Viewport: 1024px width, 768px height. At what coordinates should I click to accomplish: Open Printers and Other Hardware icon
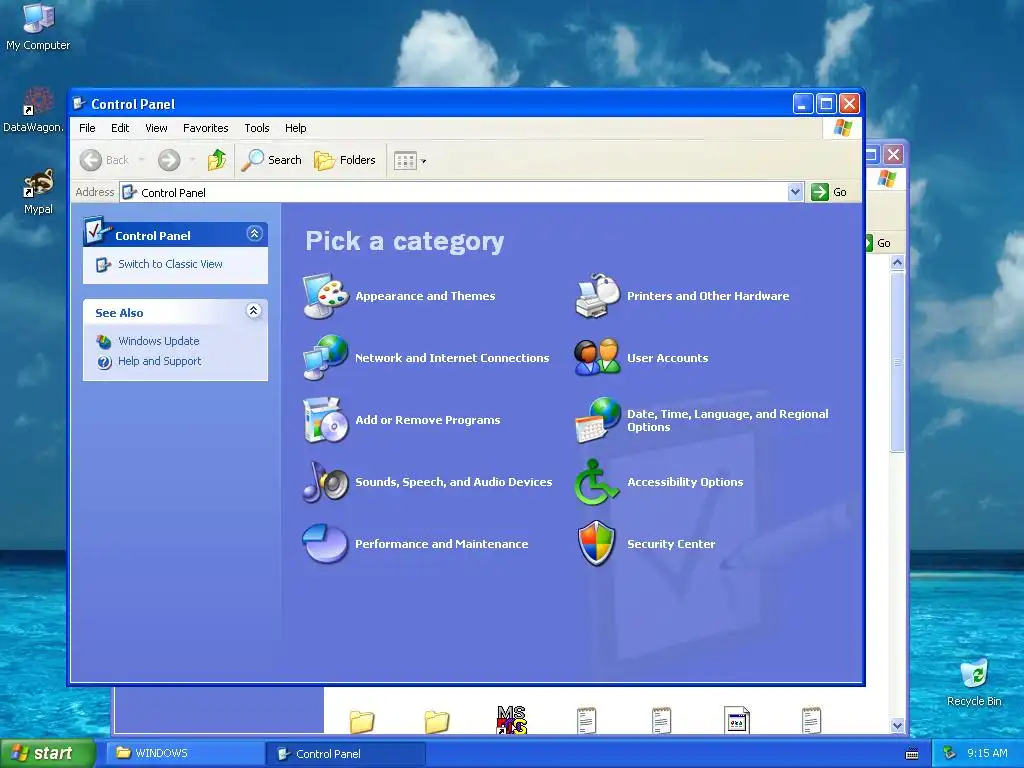597,296
